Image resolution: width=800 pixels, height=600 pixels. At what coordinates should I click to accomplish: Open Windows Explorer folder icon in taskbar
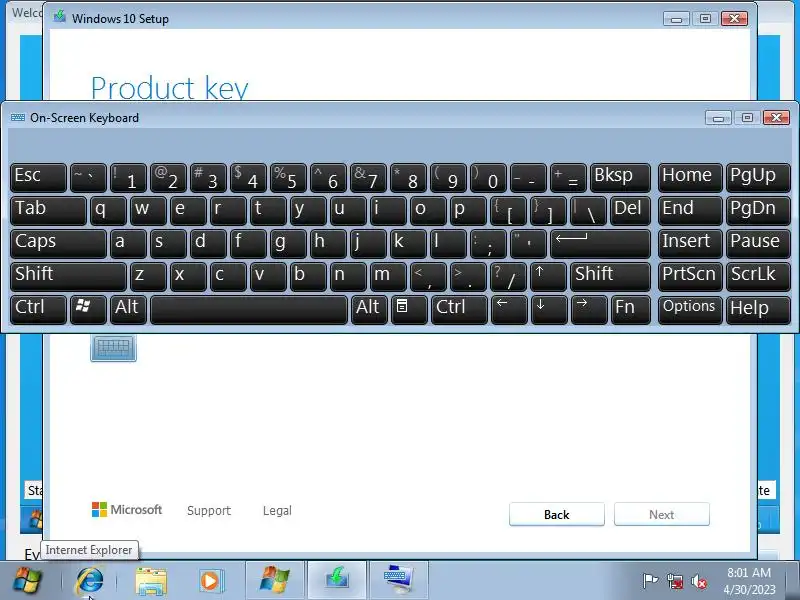(x=151, y=581)
